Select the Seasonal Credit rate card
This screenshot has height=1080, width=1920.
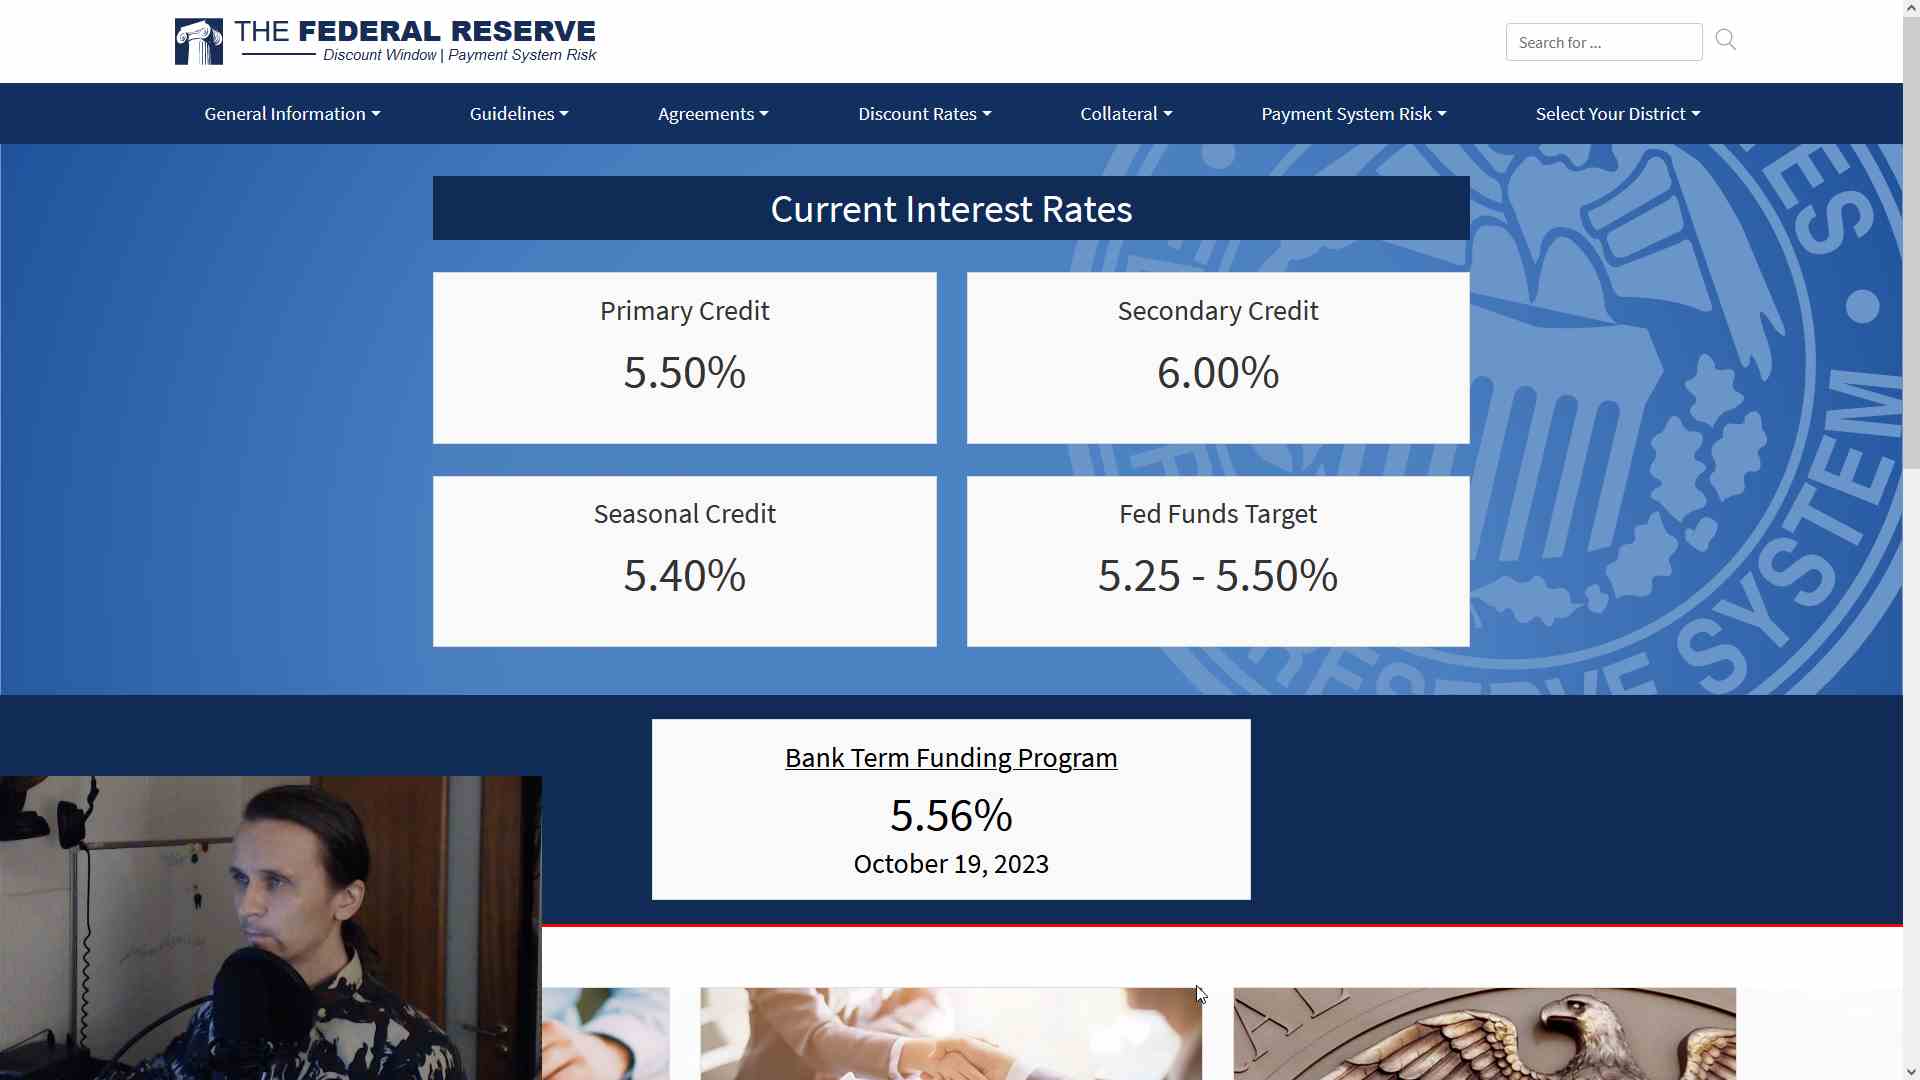[x=685, y=561]
